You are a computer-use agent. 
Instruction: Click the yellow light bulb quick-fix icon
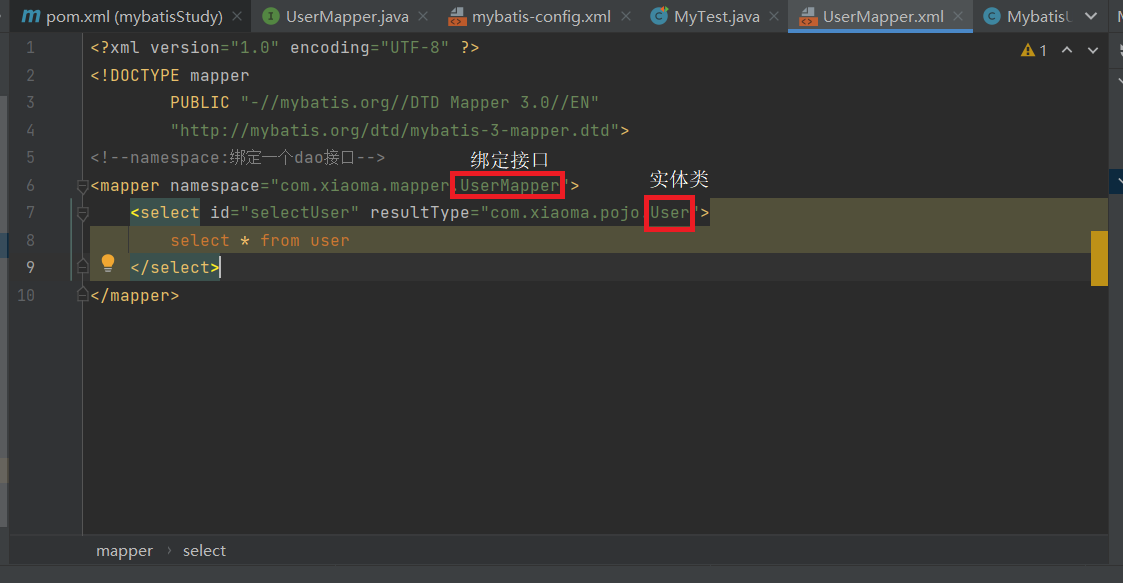point(108,264)
